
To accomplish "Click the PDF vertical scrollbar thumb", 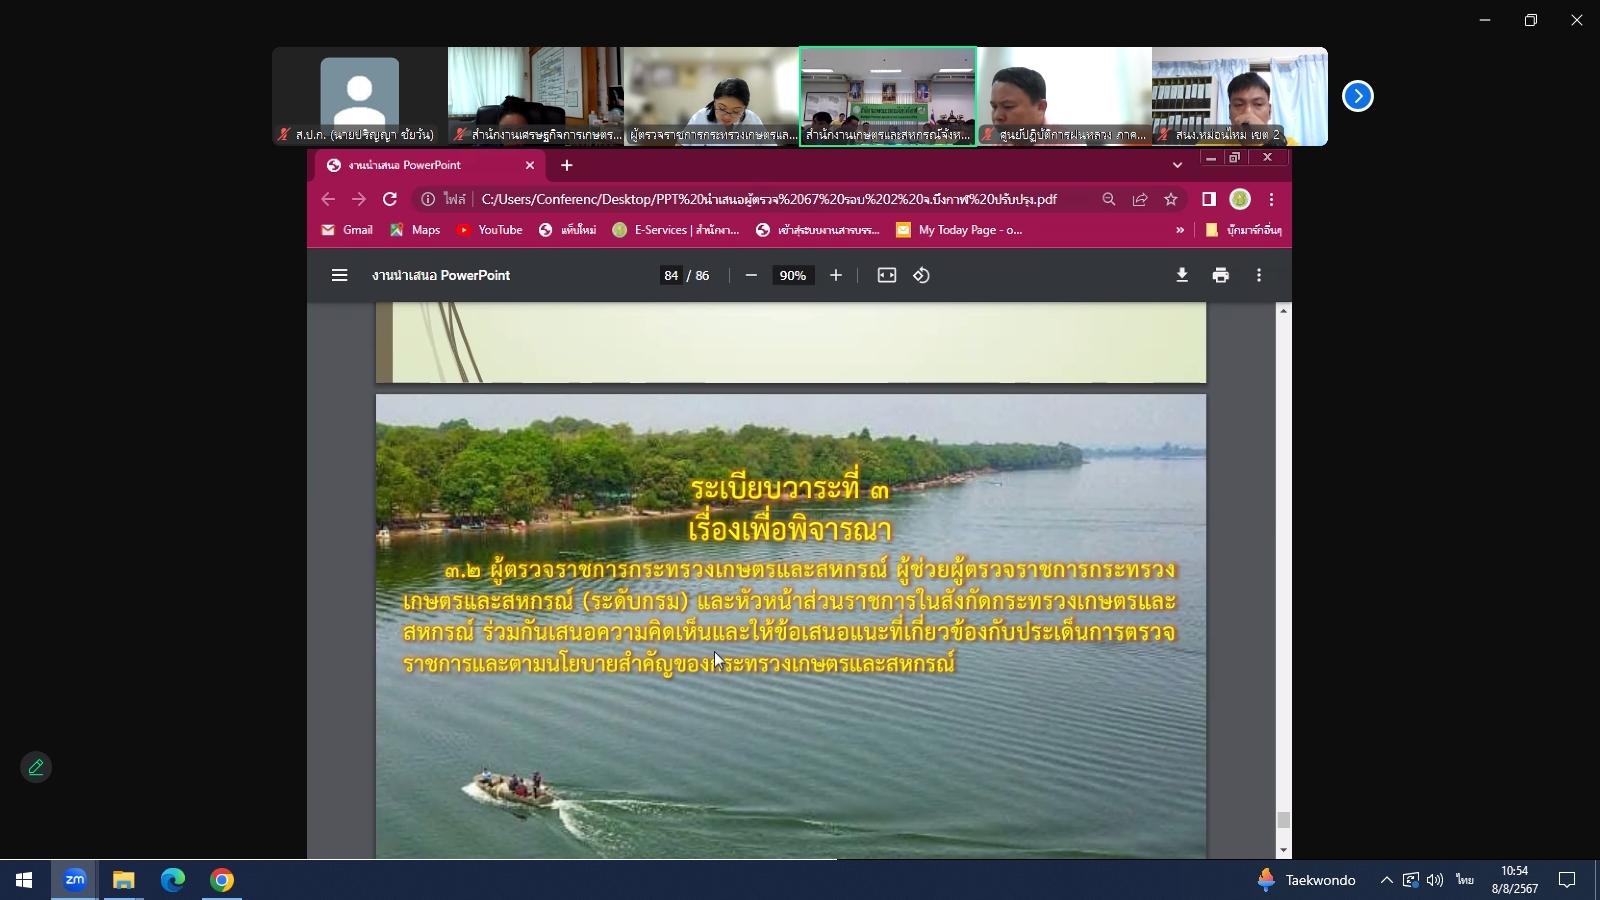I will pos(1283,819).
